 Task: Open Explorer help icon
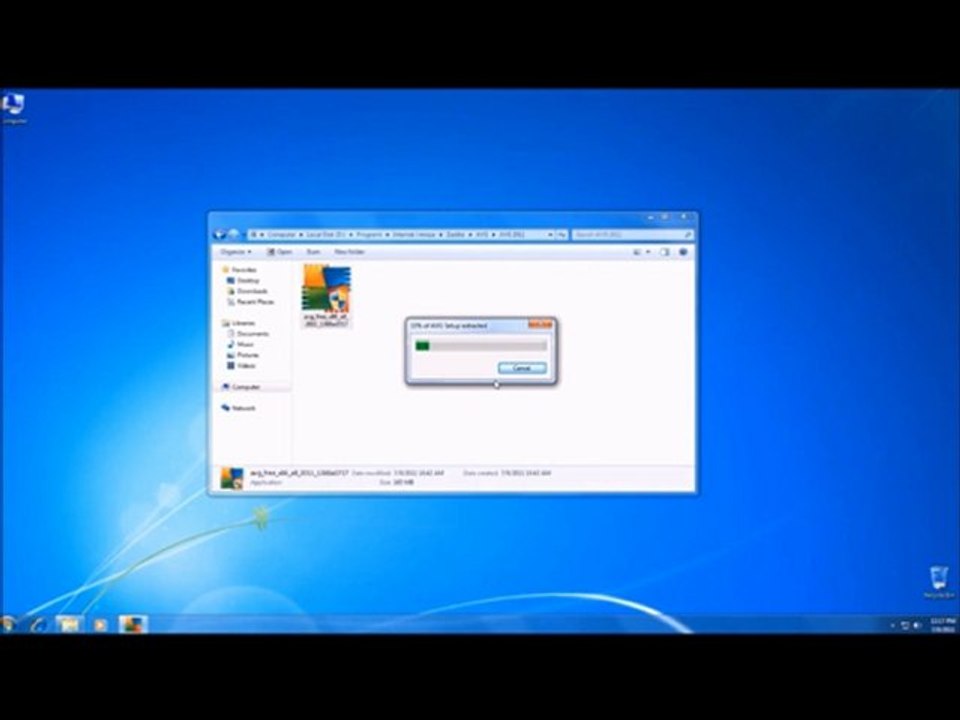point(683,252)
